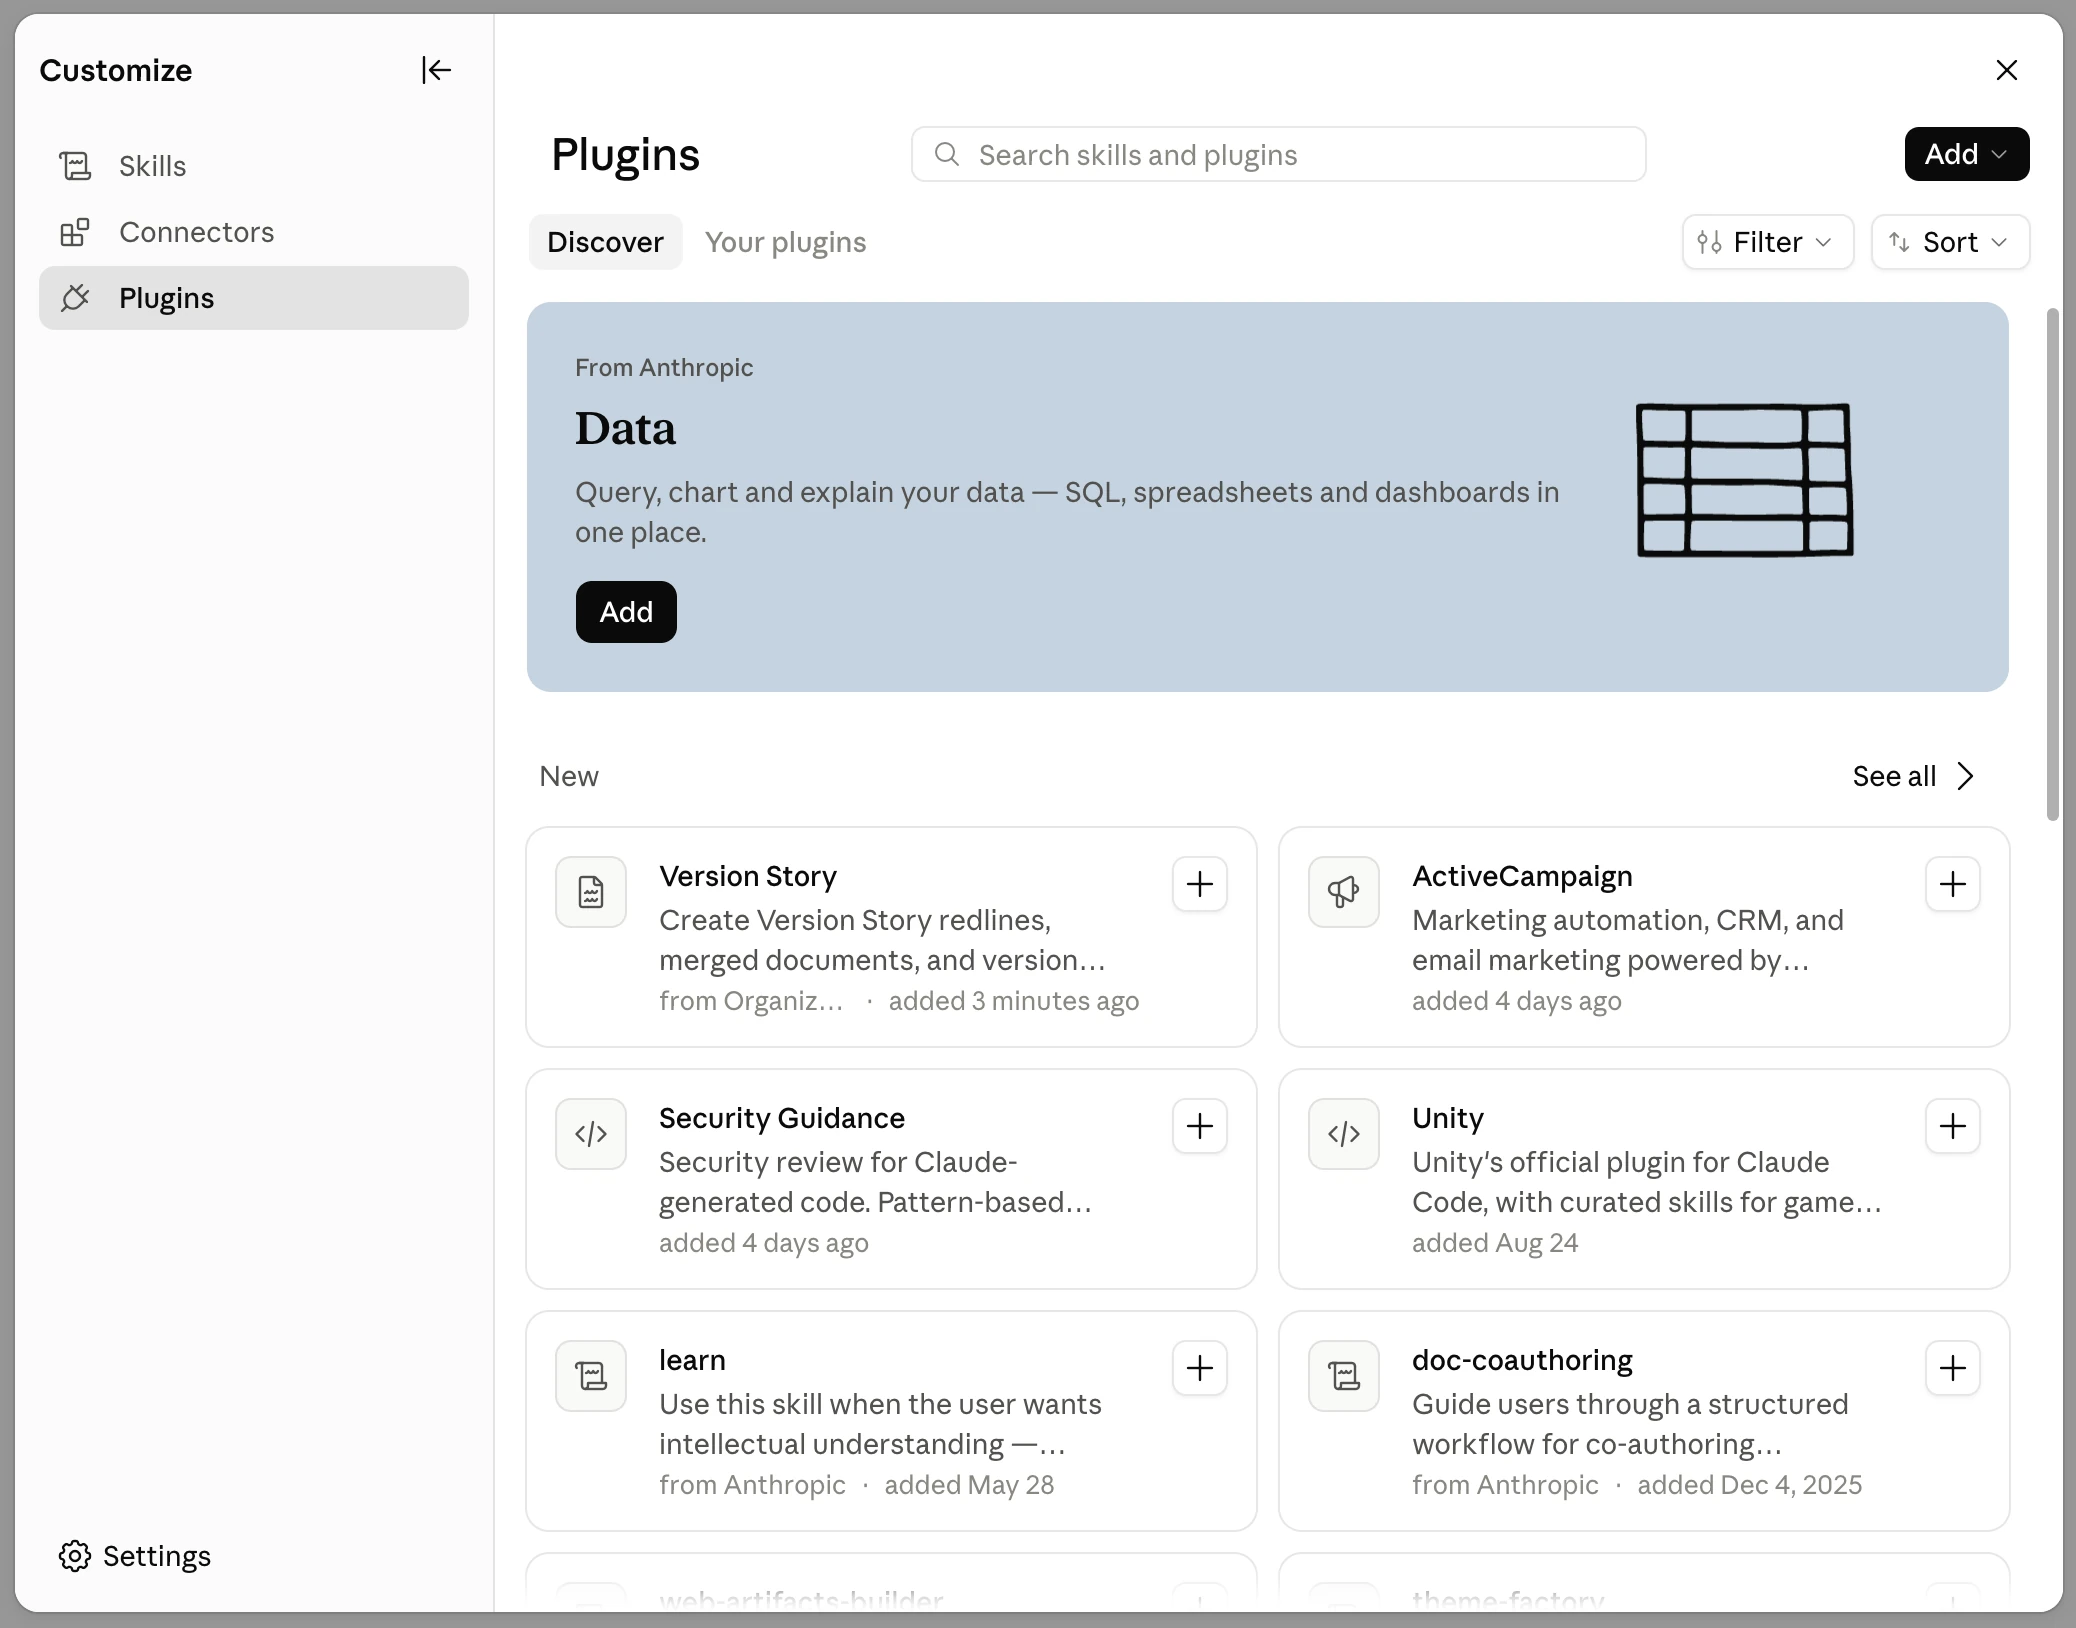Collapse the Customize sidebar
Image resolution: width=2076 pixels, height=1628 pixels.
[x=436, y=70]
